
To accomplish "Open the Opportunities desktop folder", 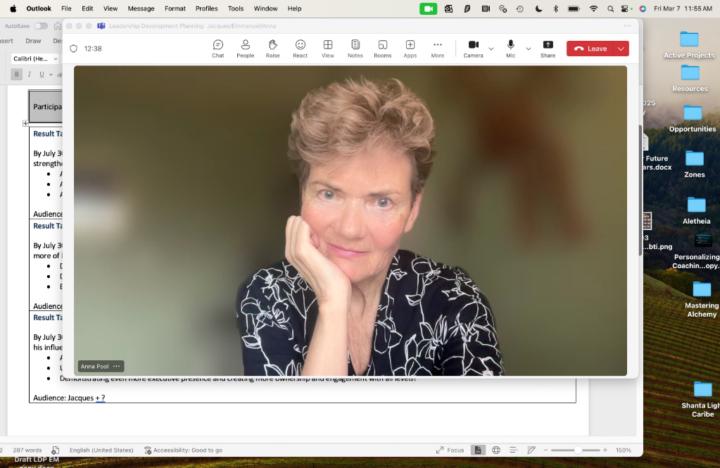I will (692, 119).
